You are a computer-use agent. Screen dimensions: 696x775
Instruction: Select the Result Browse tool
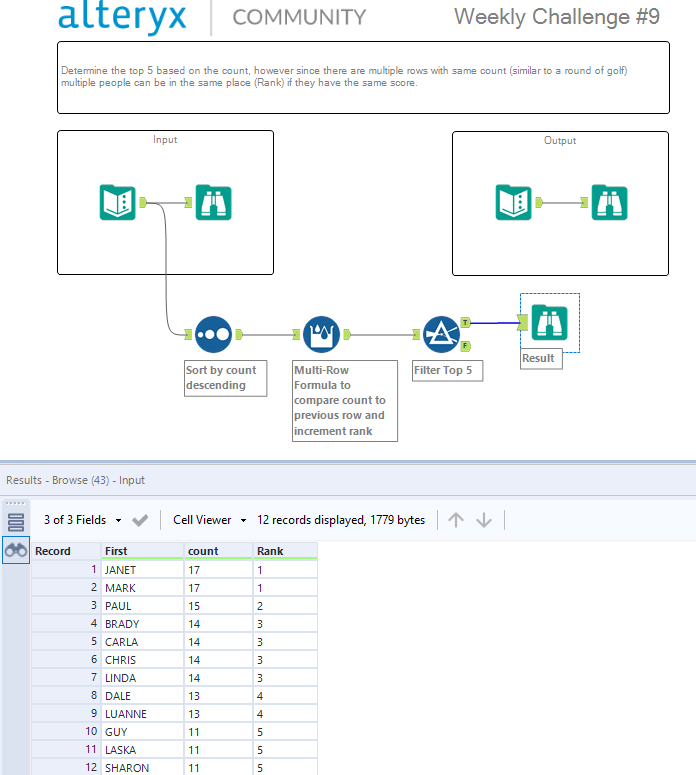(549, 322)
